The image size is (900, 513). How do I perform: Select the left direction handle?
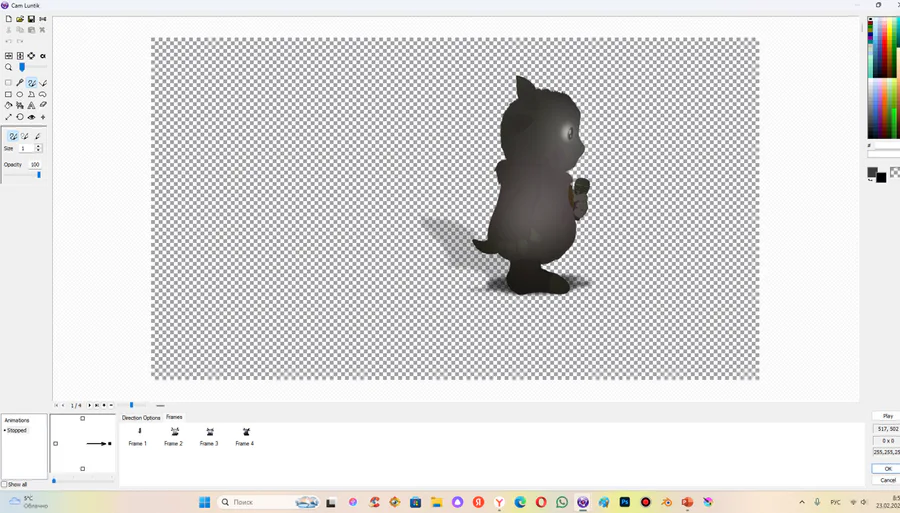coord(56,444)
